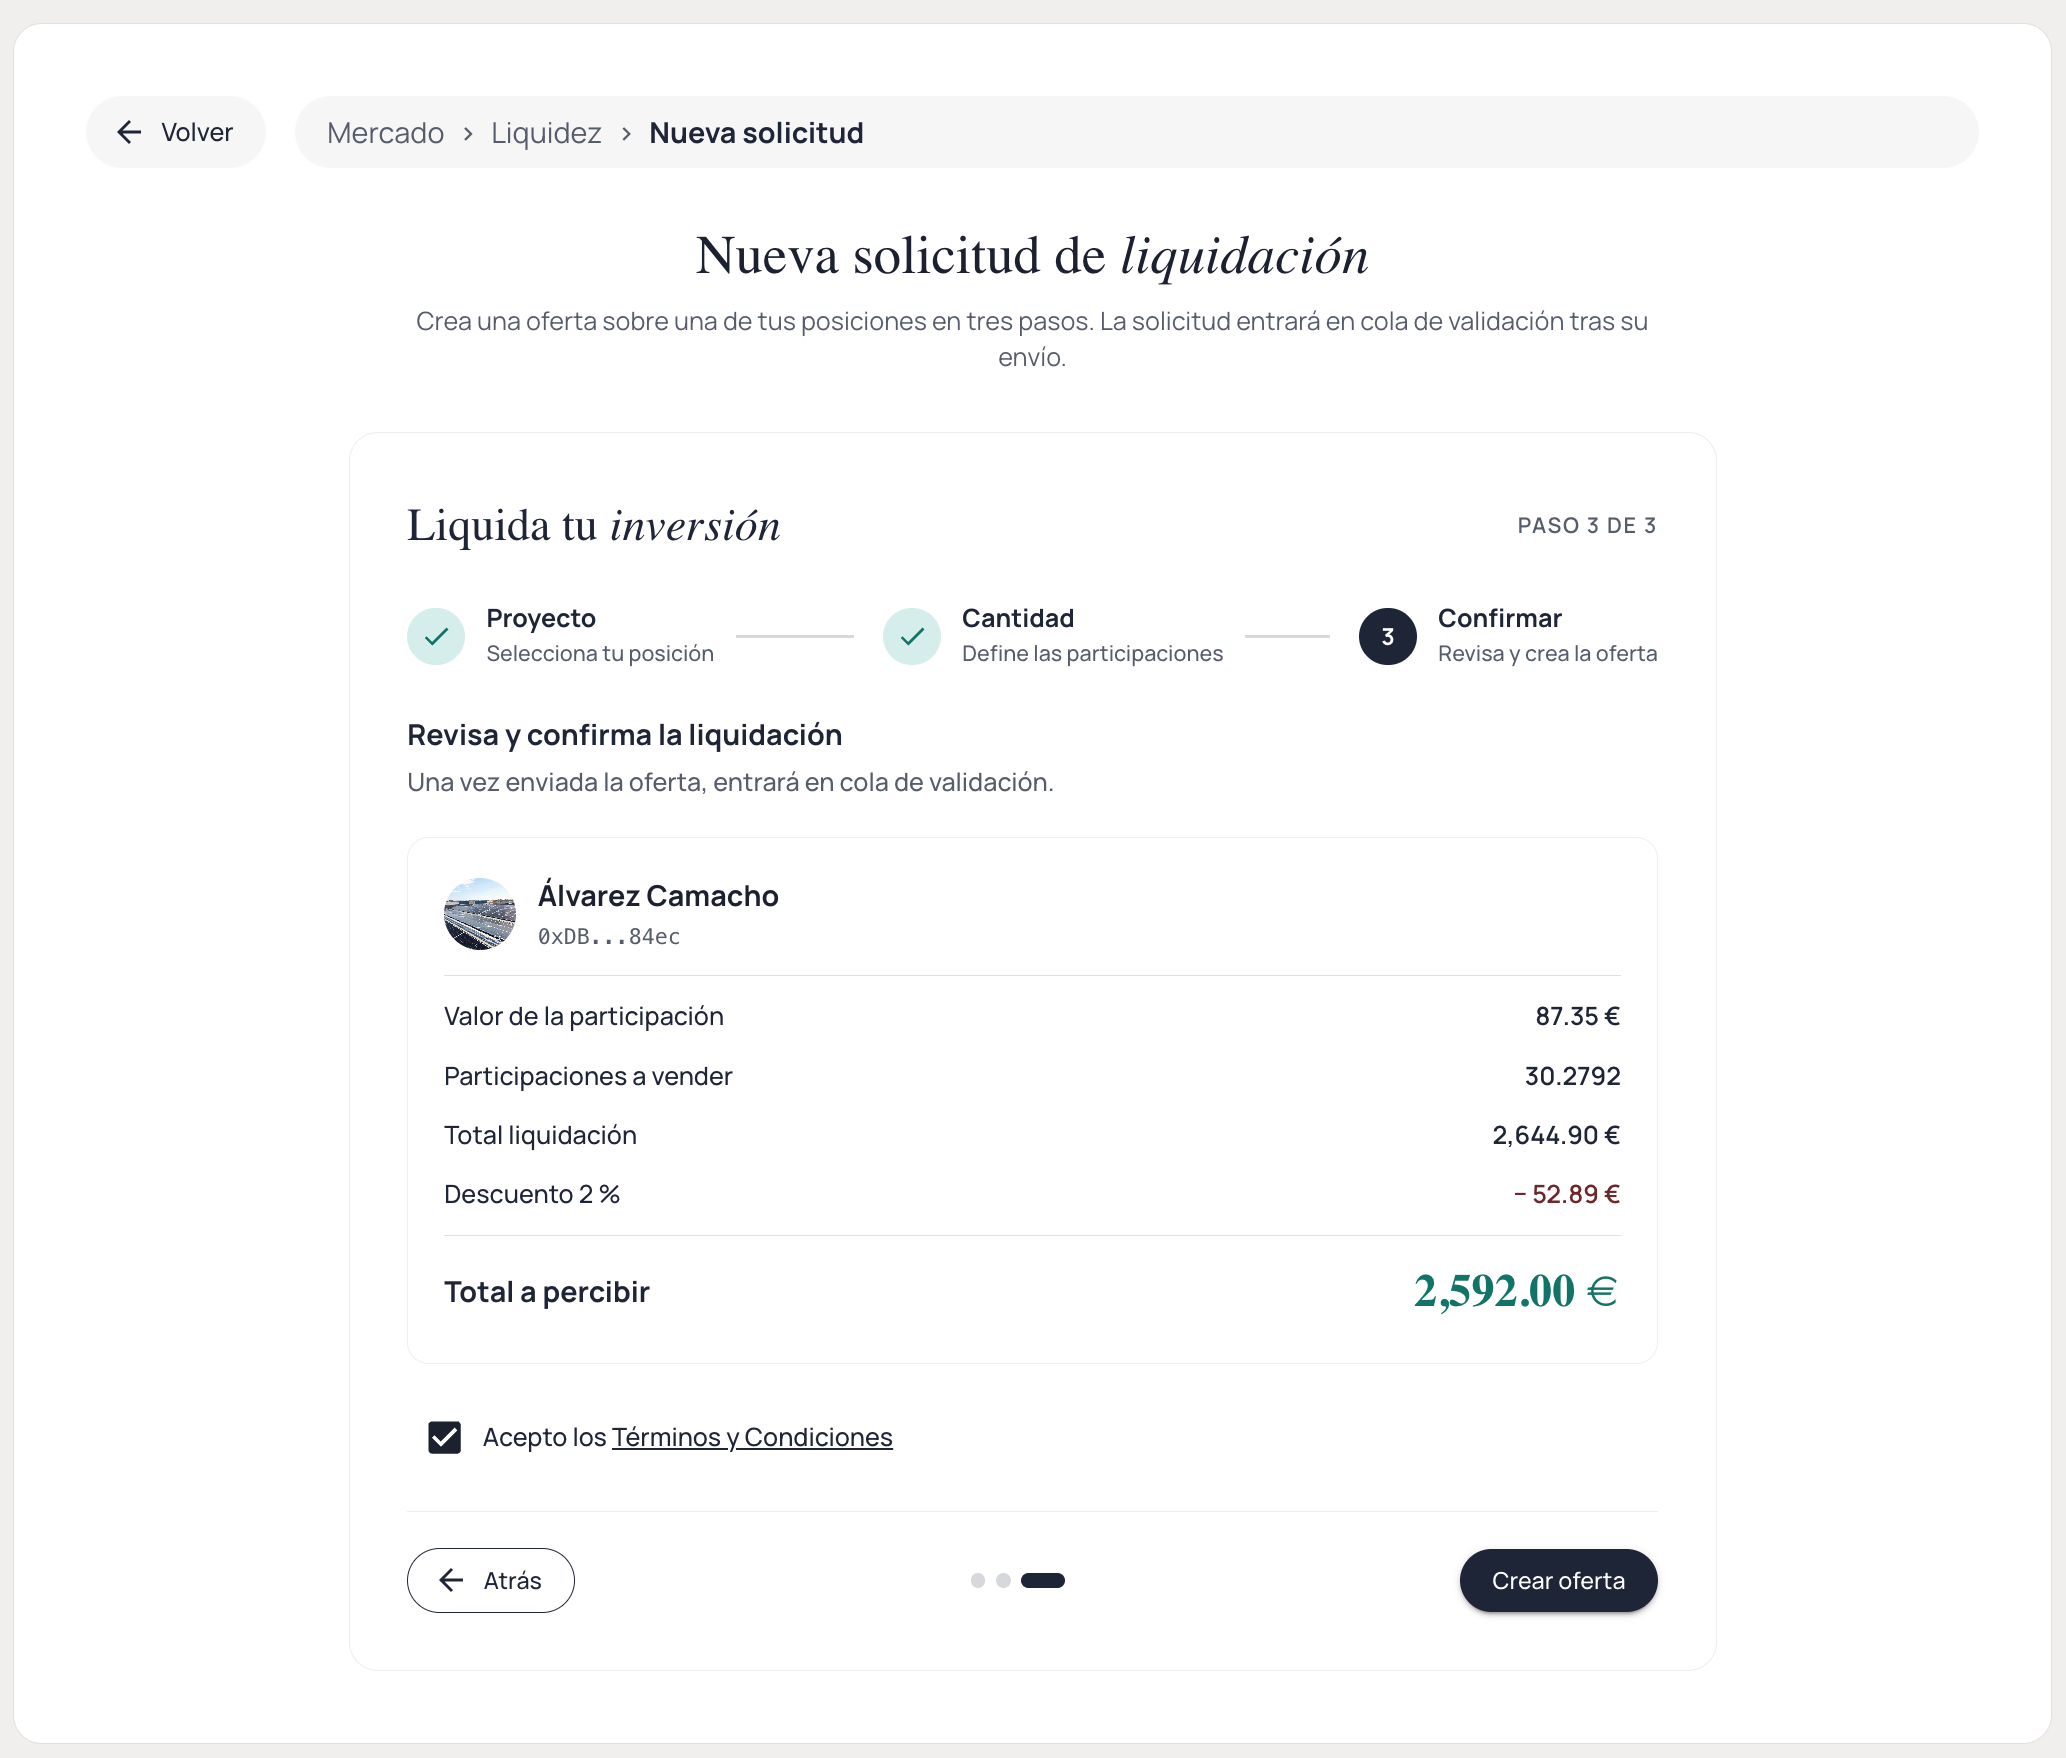Click the chevron after Liquidez breadcrumb
The height and width of the screenshot is (1758, 2066).
(626, 133)
